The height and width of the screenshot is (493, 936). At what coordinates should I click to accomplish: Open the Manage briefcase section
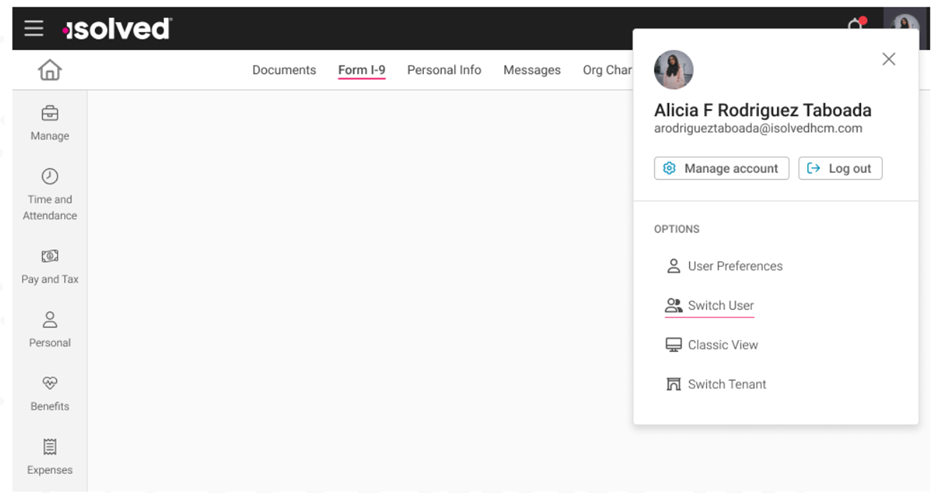point(50,123)
